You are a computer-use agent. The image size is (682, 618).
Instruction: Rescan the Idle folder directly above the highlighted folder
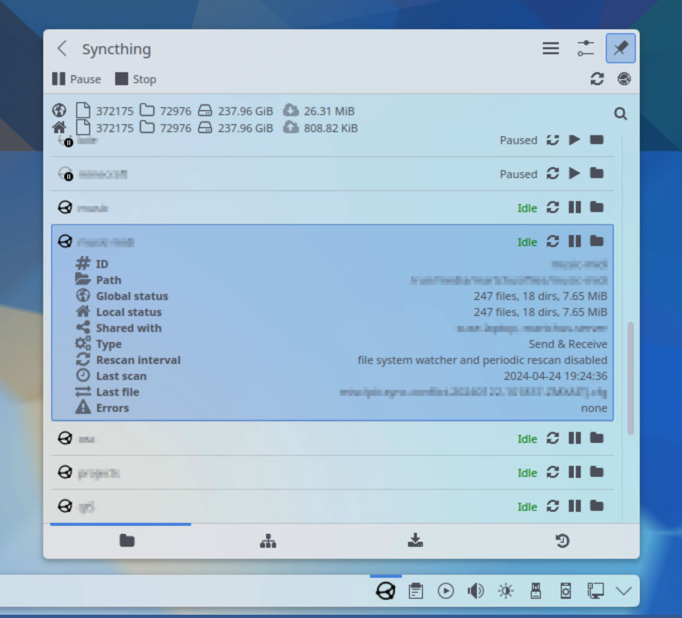point(552,207)
